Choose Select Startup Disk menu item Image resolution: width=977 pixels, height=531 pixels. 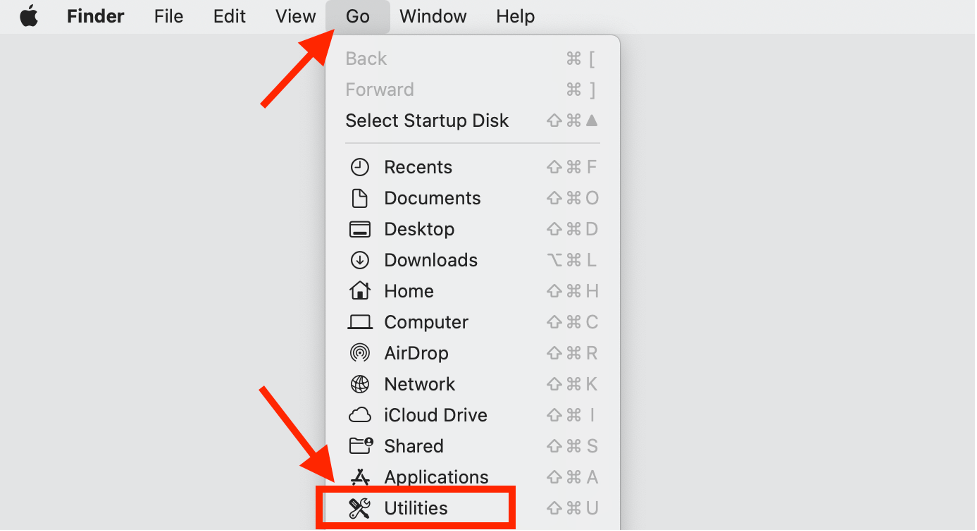427,121
